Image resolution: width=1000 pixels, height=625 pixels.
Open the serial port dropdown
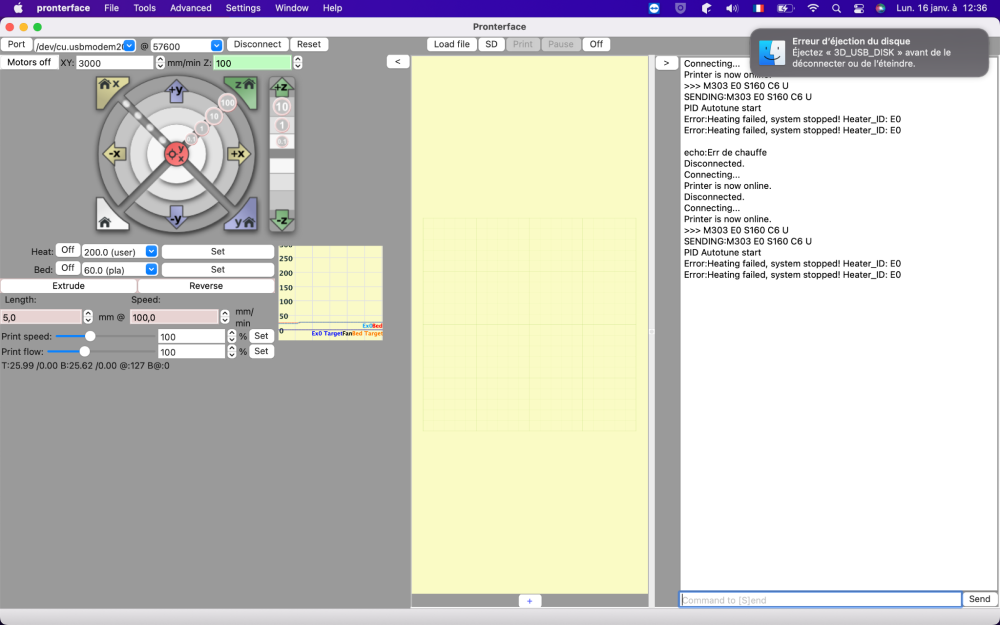[x=129, y=46]
